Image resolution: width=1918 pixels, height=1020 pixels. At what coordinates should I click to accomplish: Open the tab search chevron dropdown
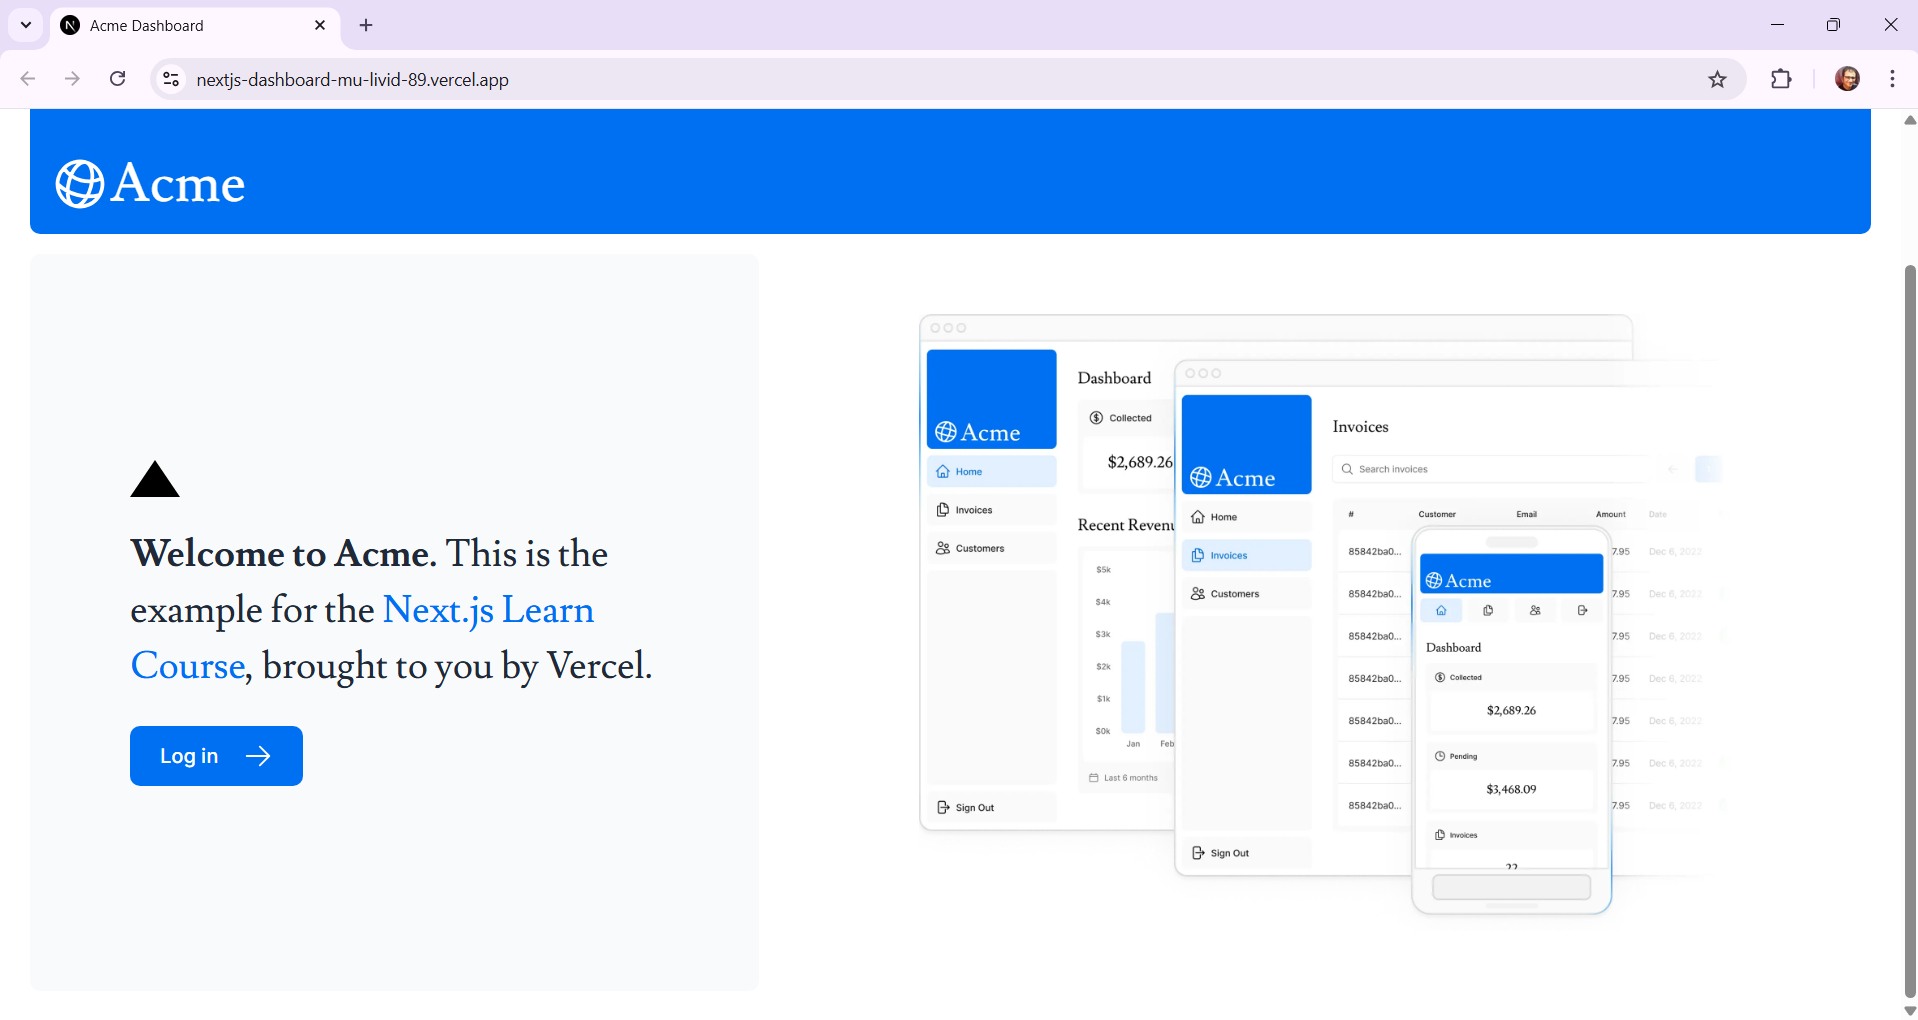coord(25,25)
